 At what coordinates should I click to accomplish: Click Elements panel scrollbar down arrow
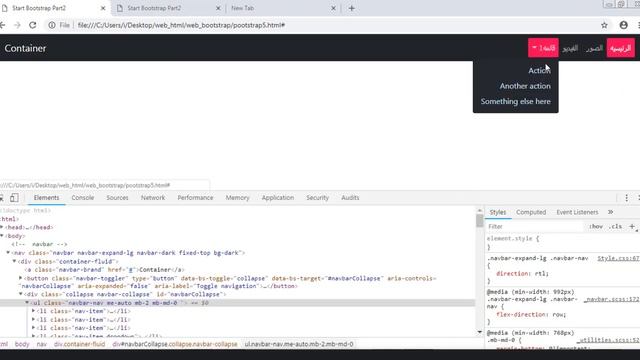pyautogui.click(x=480, y=332)
